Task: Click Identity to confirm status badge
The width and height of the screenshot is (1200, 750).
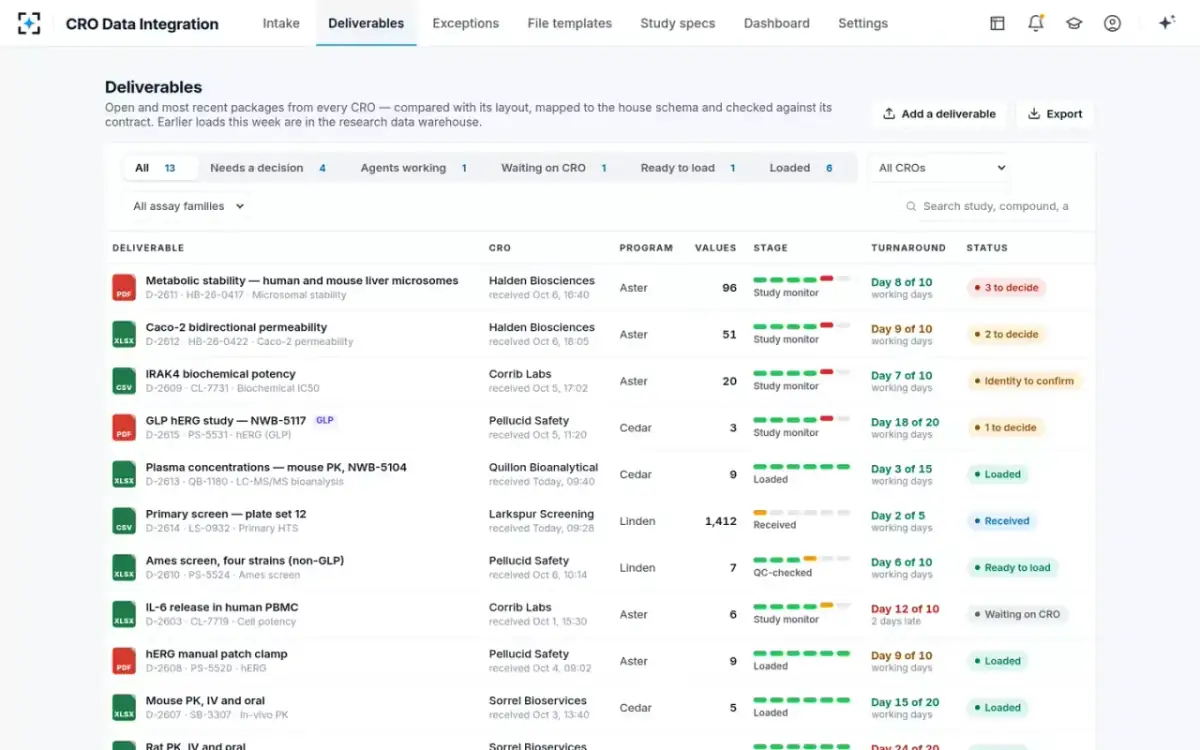Action: pyautogui.click(x=1024, y=381)
